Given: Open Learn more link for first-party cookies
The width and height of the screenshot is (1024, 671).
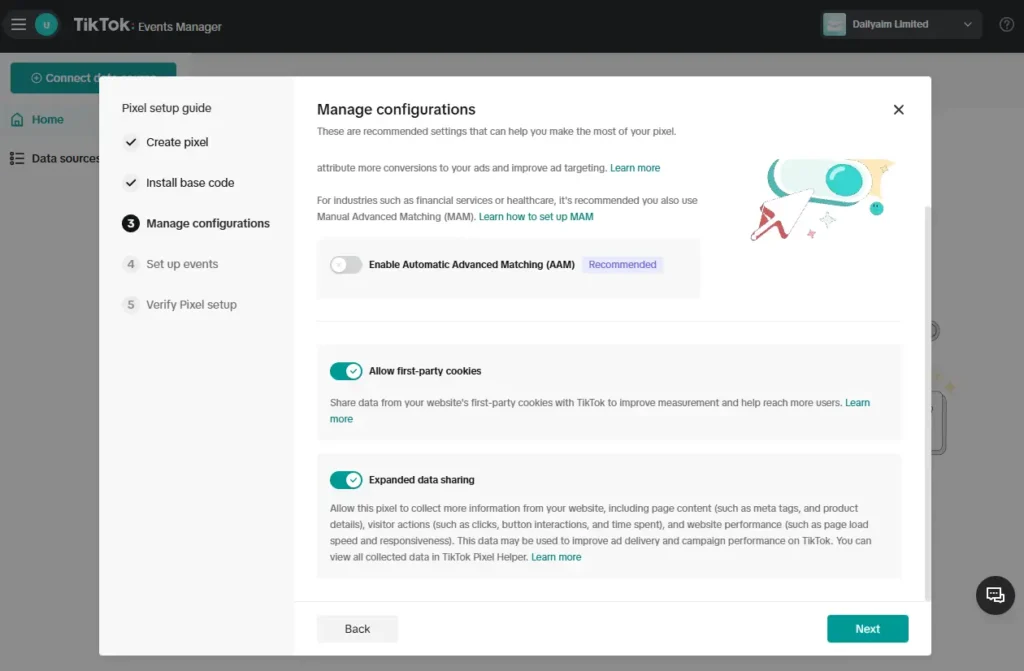Looking at the screenshot, I should tap(857, 402).
